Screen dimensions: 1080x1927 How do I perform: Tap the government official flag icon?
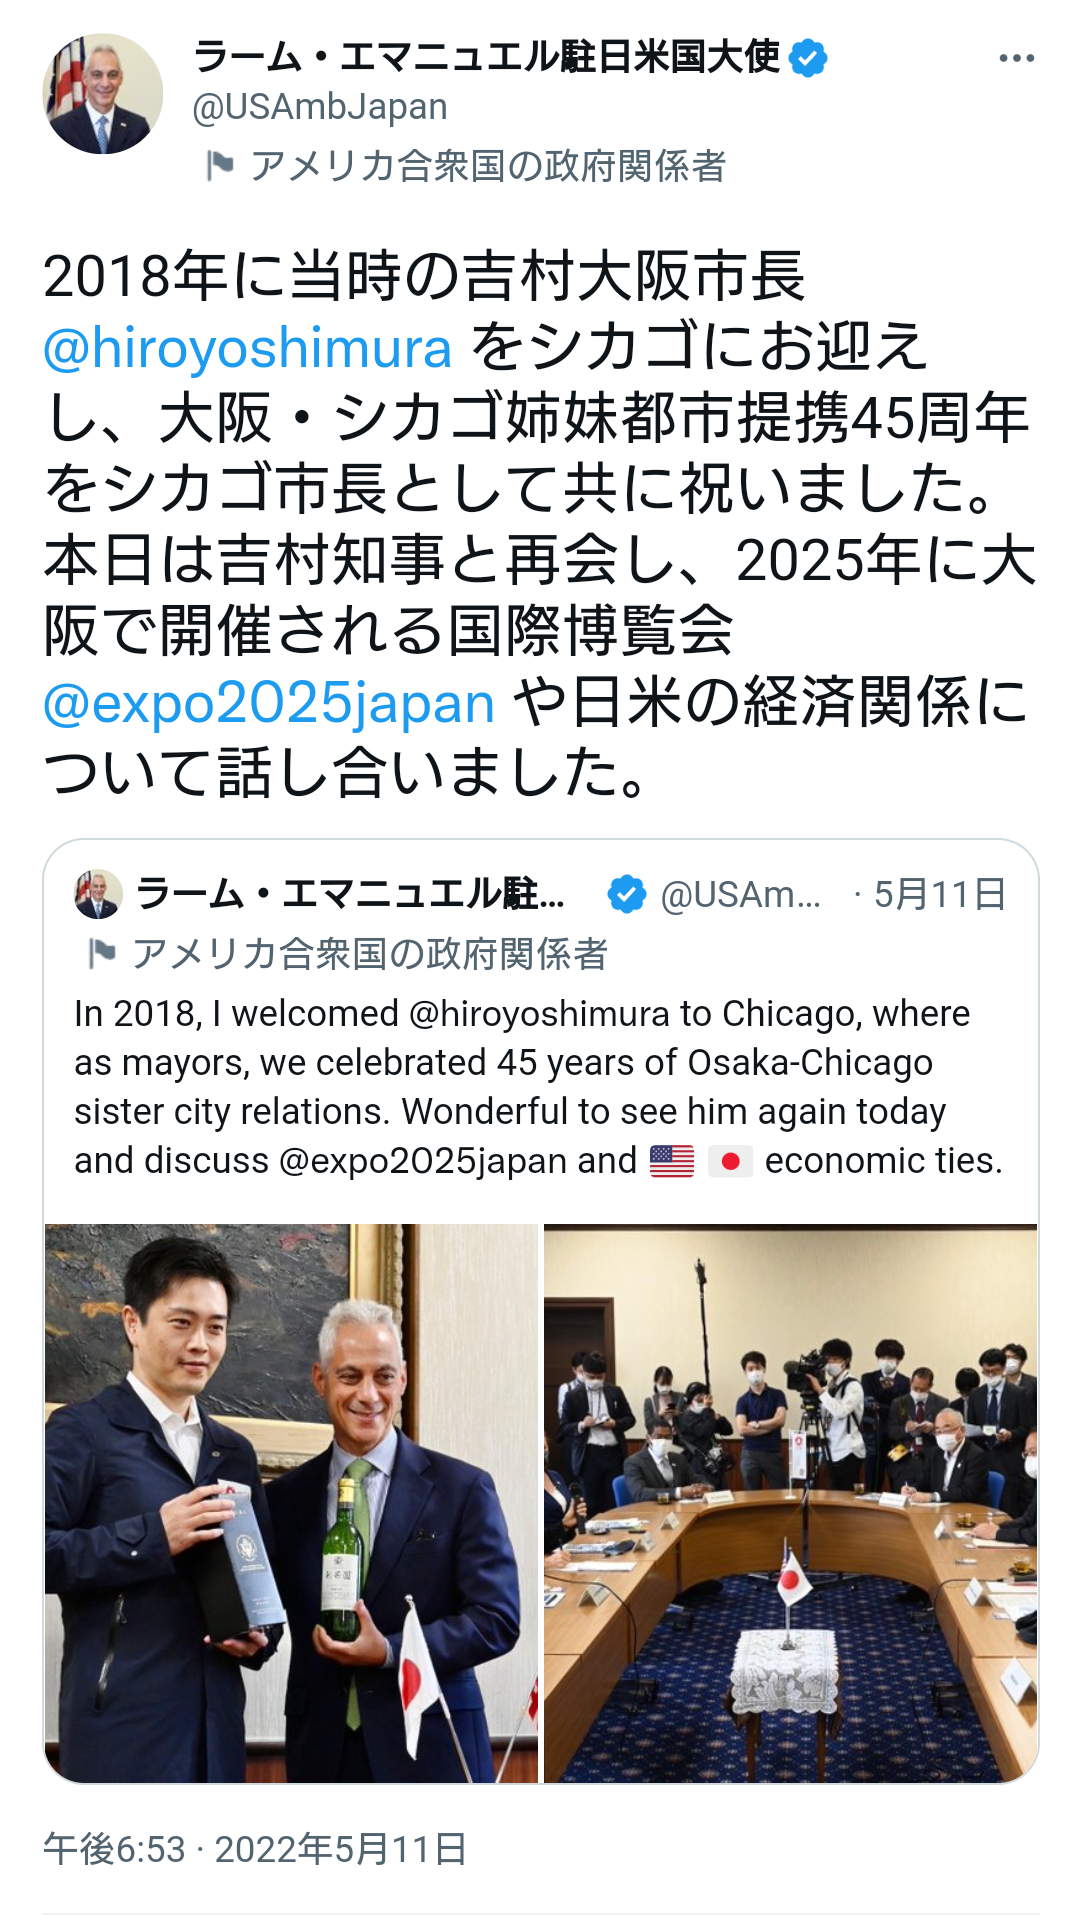[219, 165]
